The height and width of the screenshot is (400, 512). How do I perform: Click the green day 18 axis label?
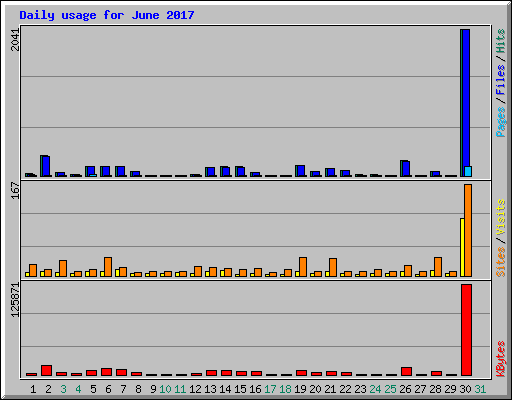pos(285,389)
